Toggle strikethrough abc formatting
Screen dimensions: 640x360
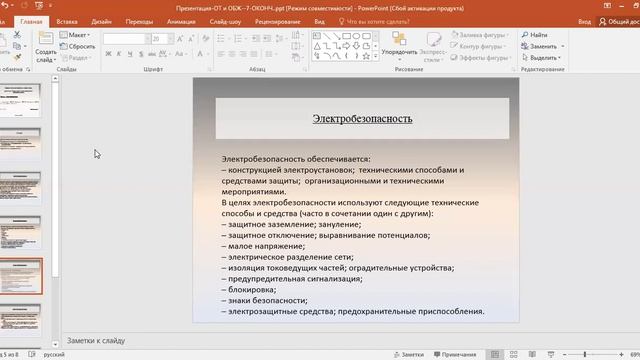pos(152,54)
